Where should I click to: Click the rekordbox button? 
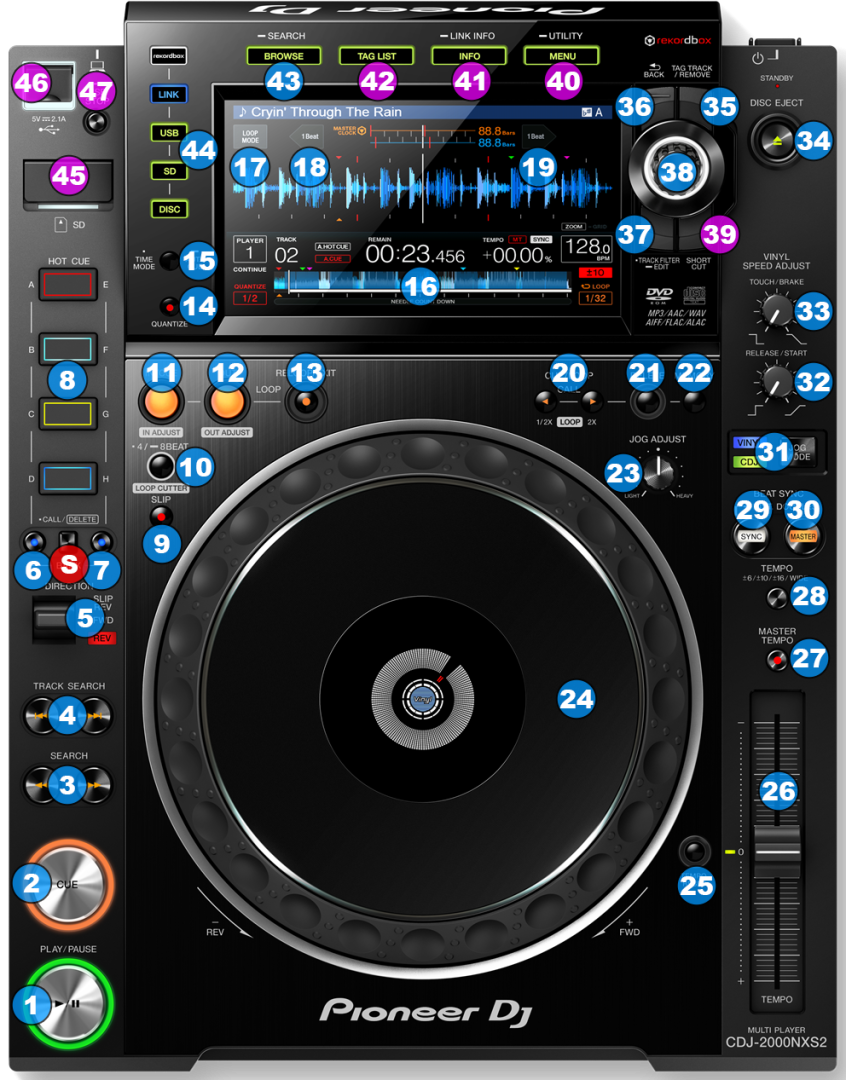pos(168,56)
